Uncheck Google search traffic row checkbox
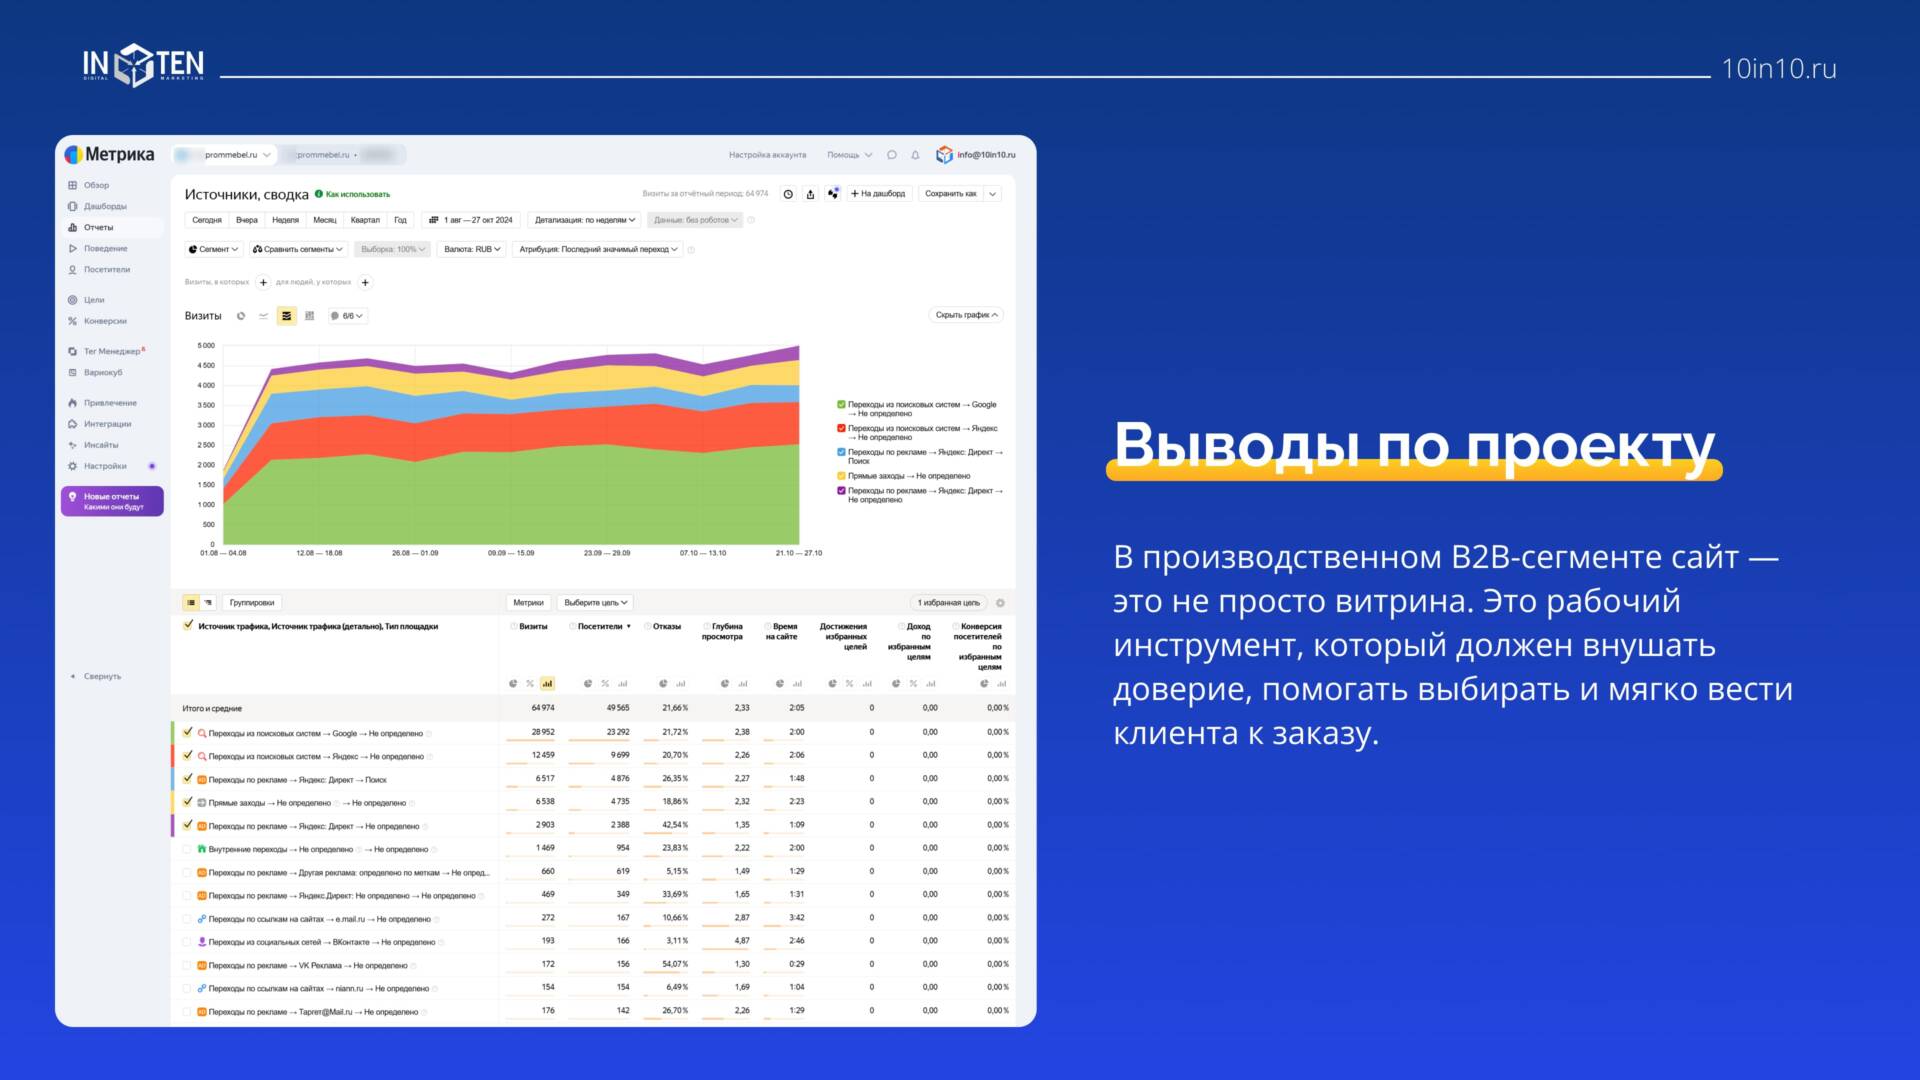1920x1080 pixels. 188,733
